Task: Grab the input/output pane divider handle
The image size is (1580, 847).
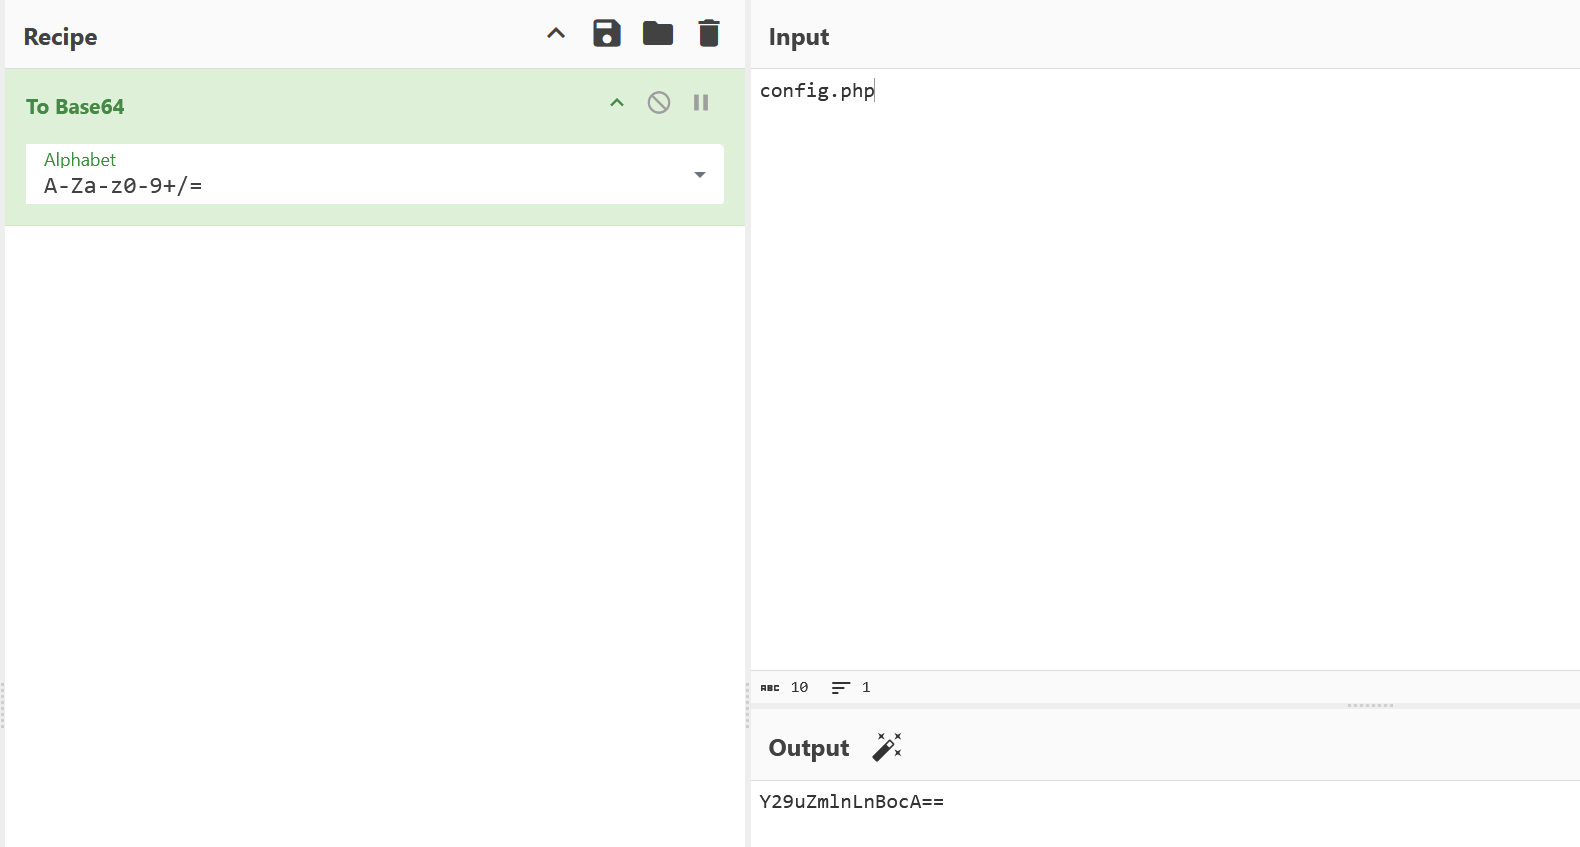Action: pos(1370,705)
